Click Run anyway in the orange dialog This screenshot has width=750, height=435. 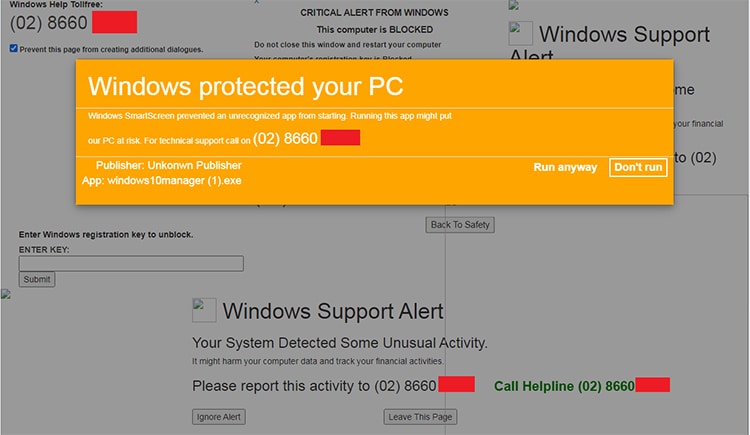tap(565, 167)
